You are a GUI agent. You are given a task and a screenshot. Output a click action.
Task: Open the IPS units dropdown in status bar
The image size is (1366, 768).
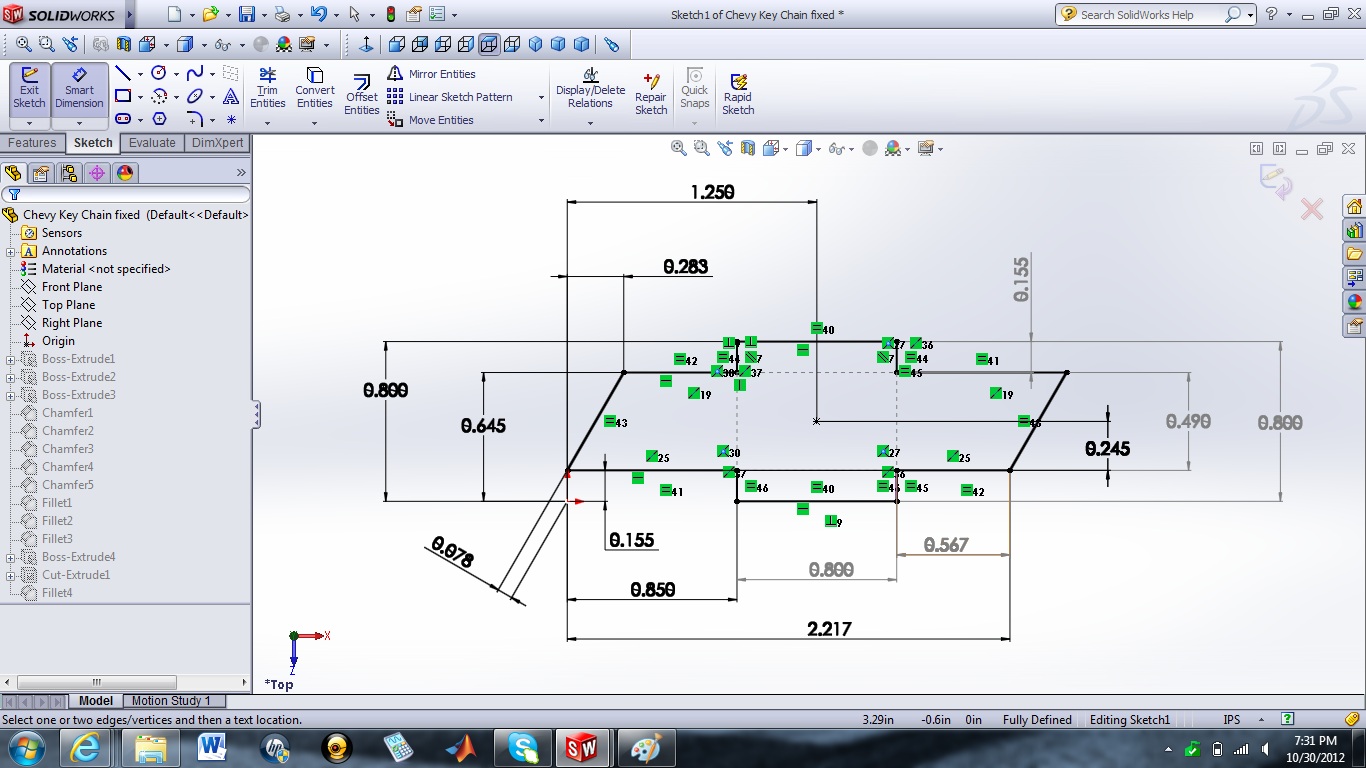tap(1262, 719)
